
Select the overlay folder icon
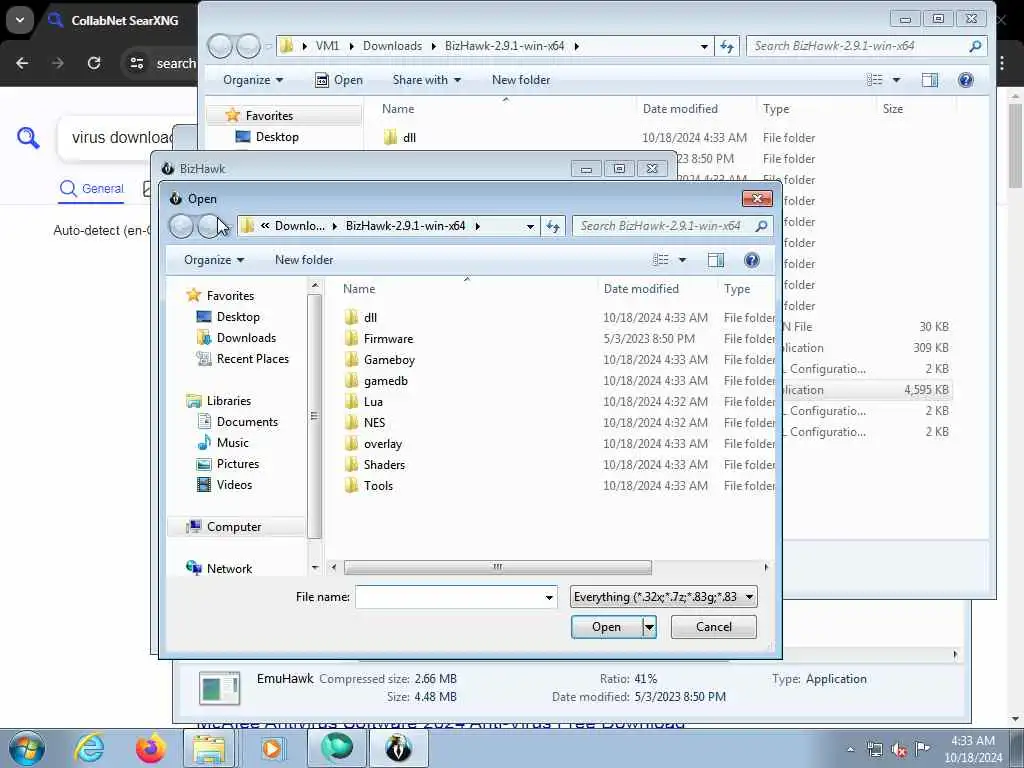coord(352,443)
